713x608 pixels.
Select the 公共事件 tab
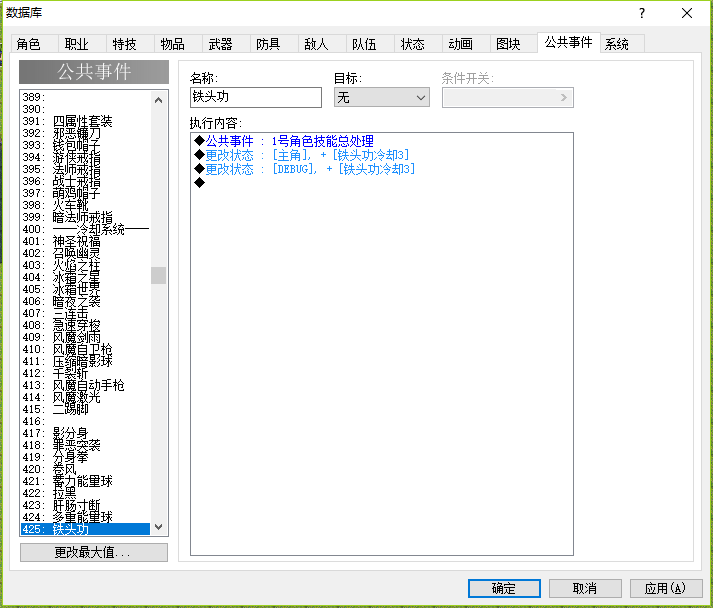click(568, 43)
